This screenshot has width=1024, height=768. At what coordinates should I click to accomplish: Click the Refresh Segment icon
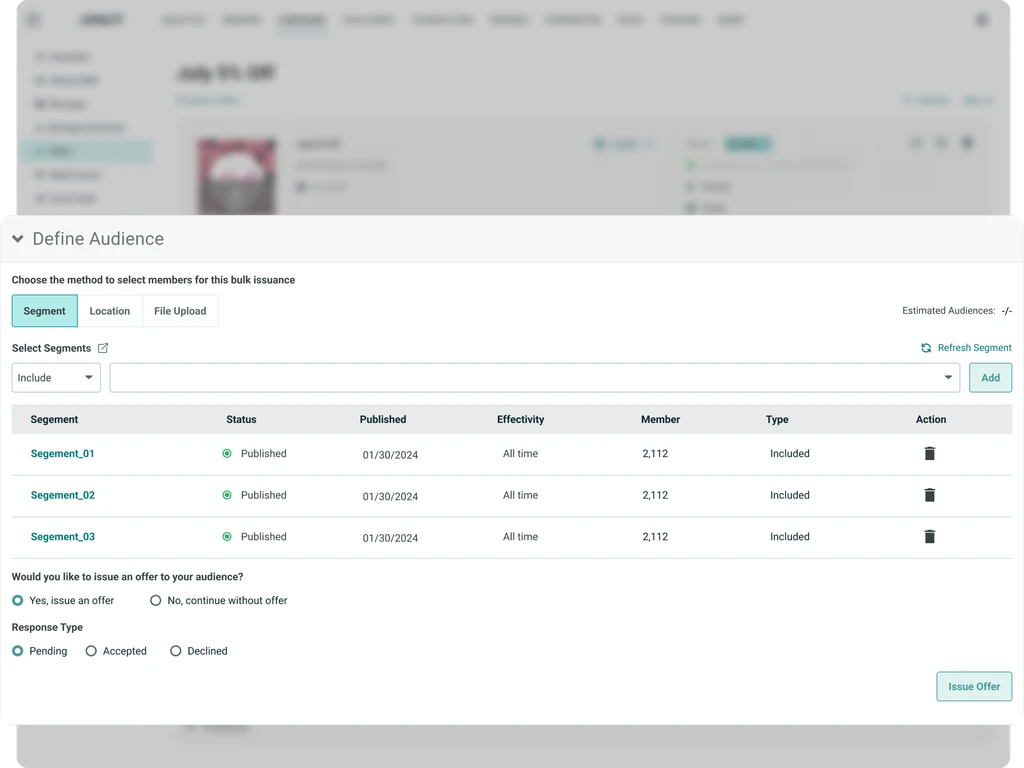(926, 348)
